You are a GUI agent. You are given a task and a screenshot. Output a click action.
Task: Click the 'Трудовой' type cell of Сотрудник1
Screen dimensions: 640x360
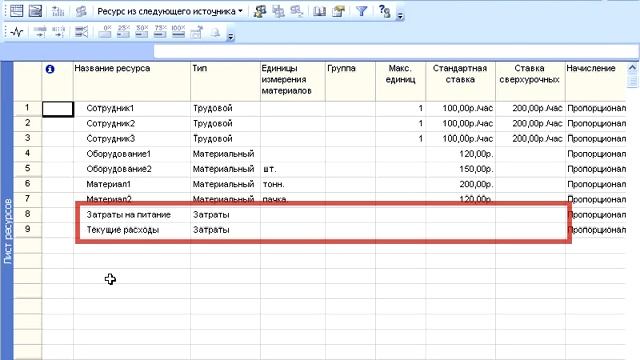(x=225, y=109)
